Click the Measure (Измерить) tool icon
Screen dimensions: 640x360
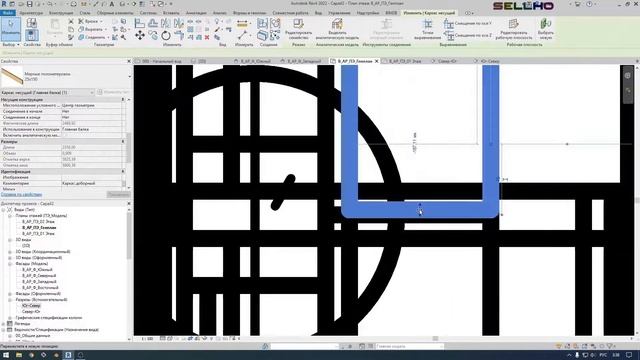pos(242,24)
